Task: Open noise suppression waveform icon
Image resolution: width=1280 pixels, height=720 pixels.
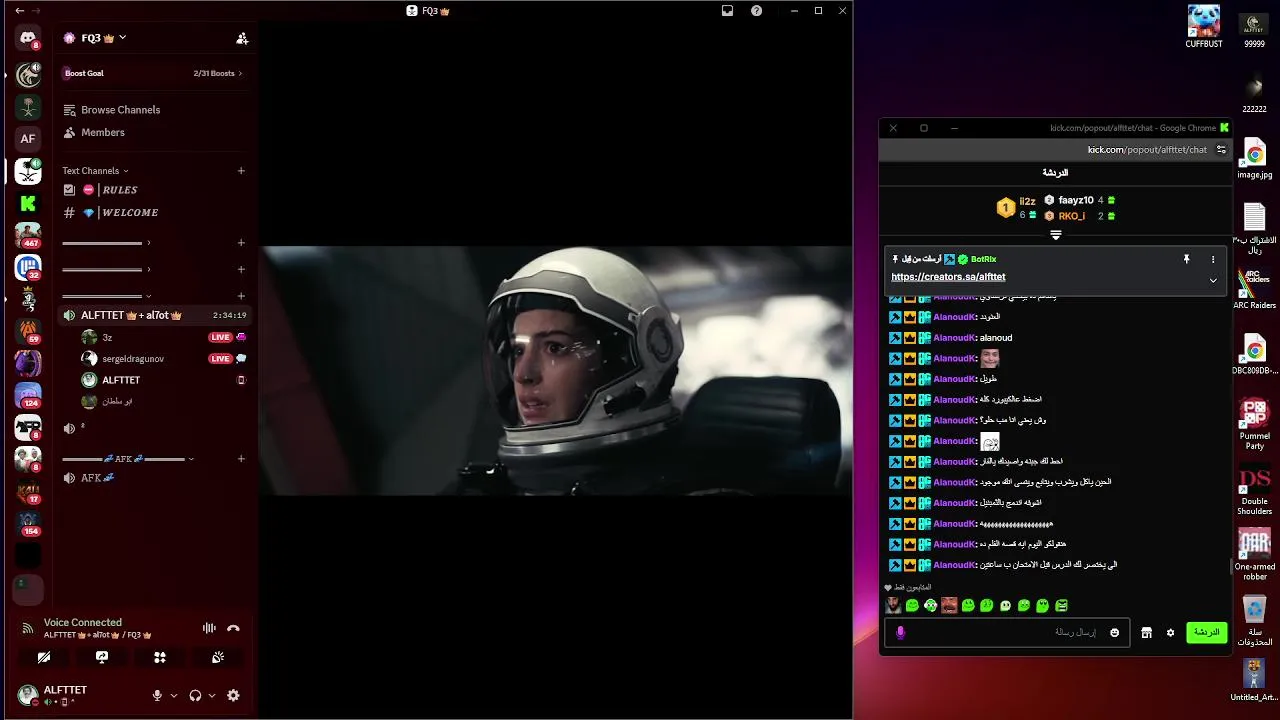Action: click(x=209, y=628)
